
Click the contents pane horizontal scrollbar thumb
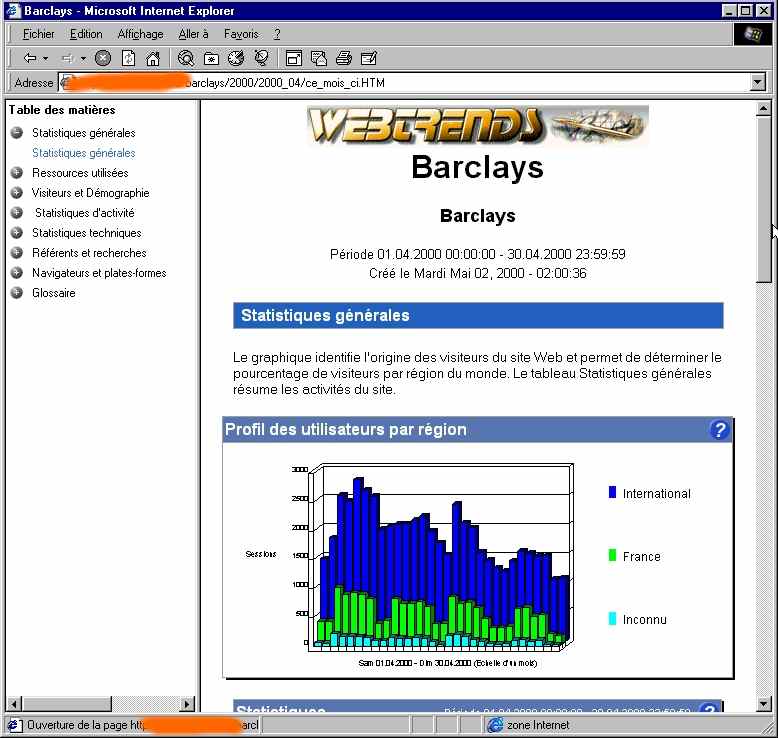(x=67, y=704)
